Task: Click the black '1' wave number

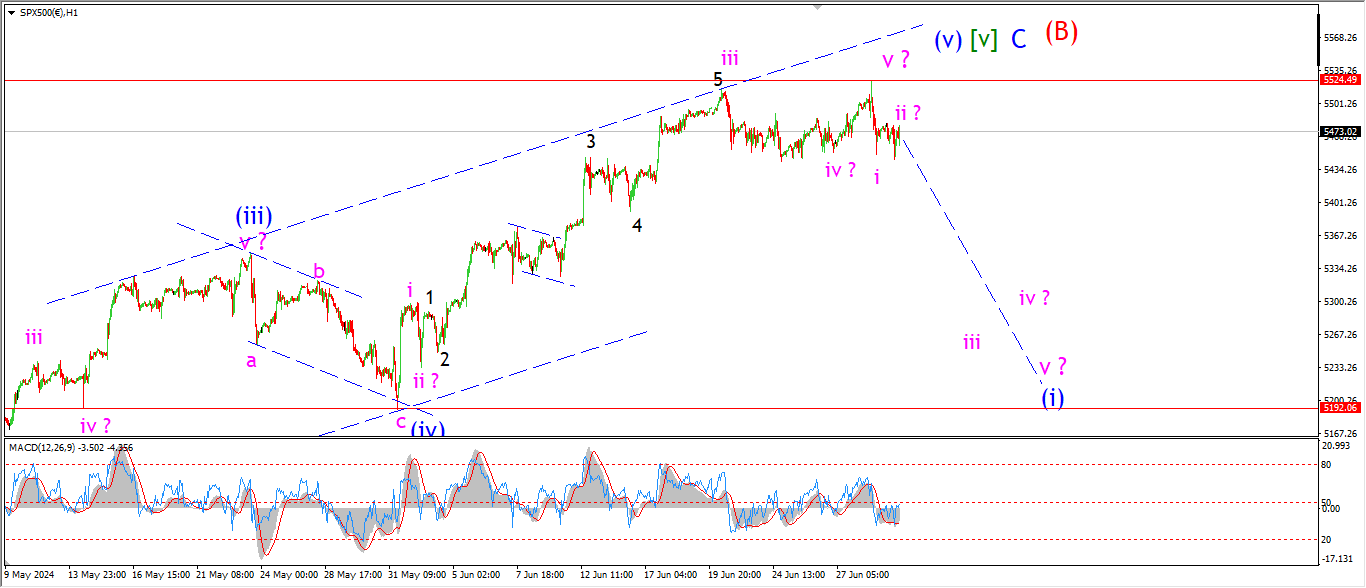Action: [x=429, y=298]
